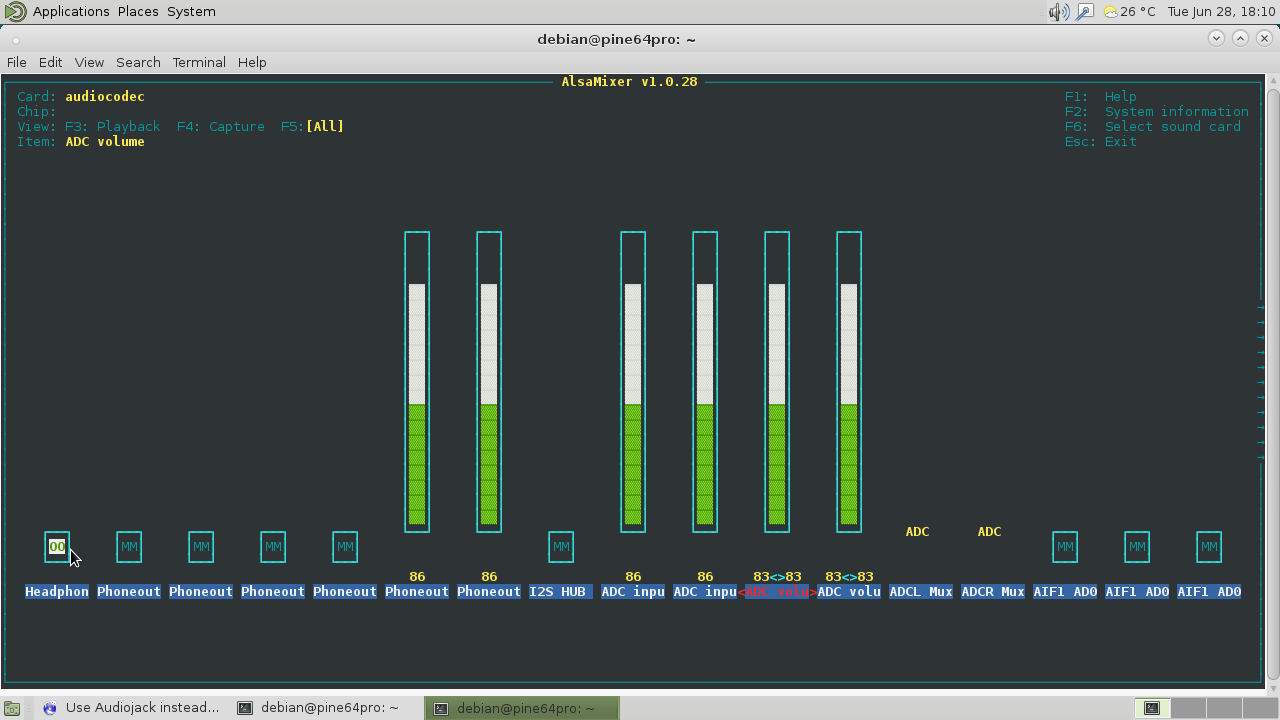Open the Applications menu

coord(70,12)
